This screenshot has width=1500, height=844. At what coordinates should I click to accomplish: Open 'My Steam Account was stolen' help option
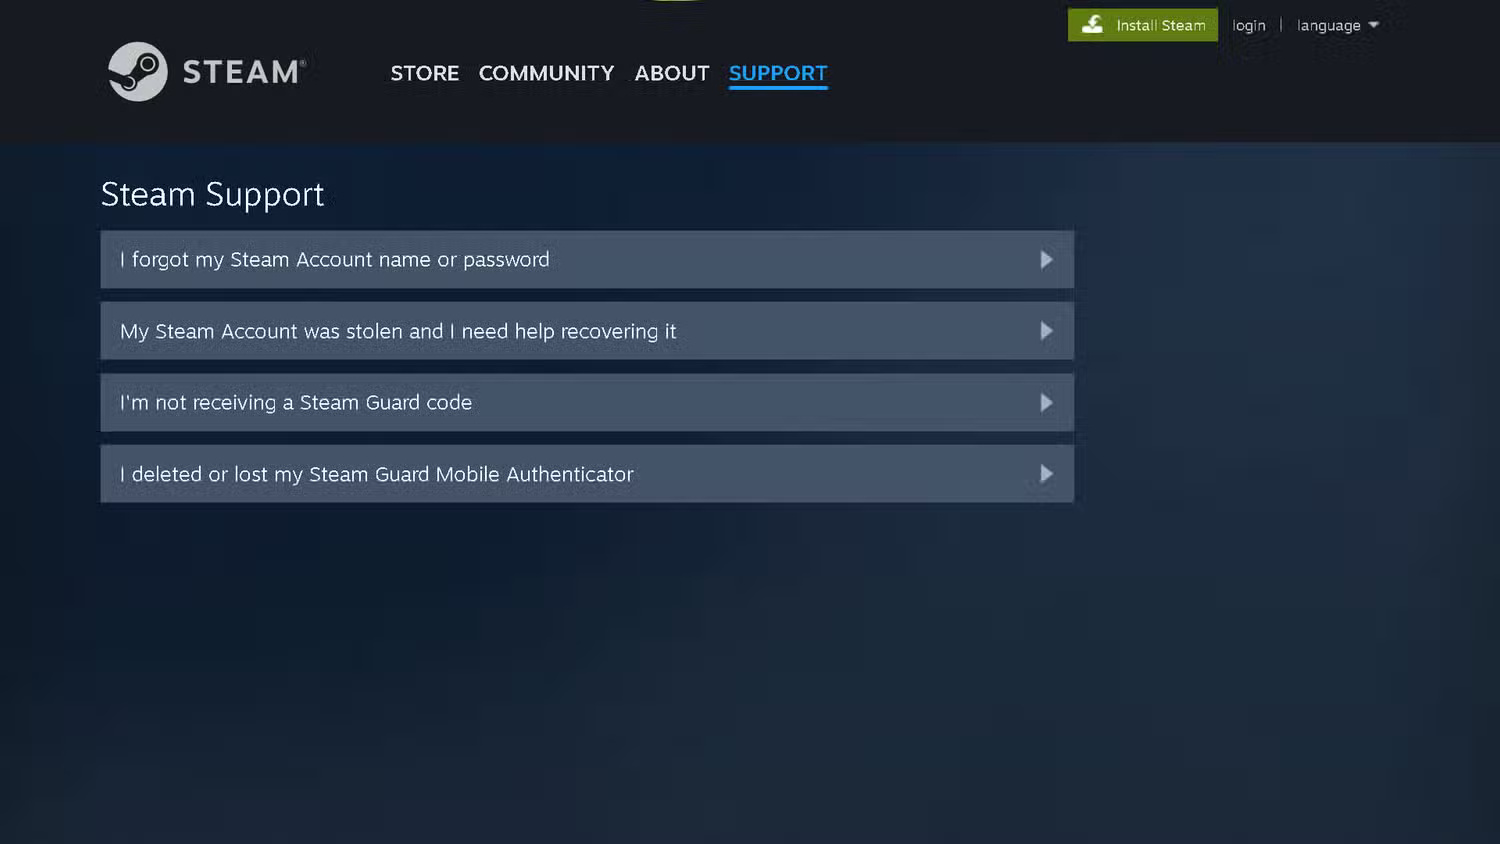(x=587, y=330)
